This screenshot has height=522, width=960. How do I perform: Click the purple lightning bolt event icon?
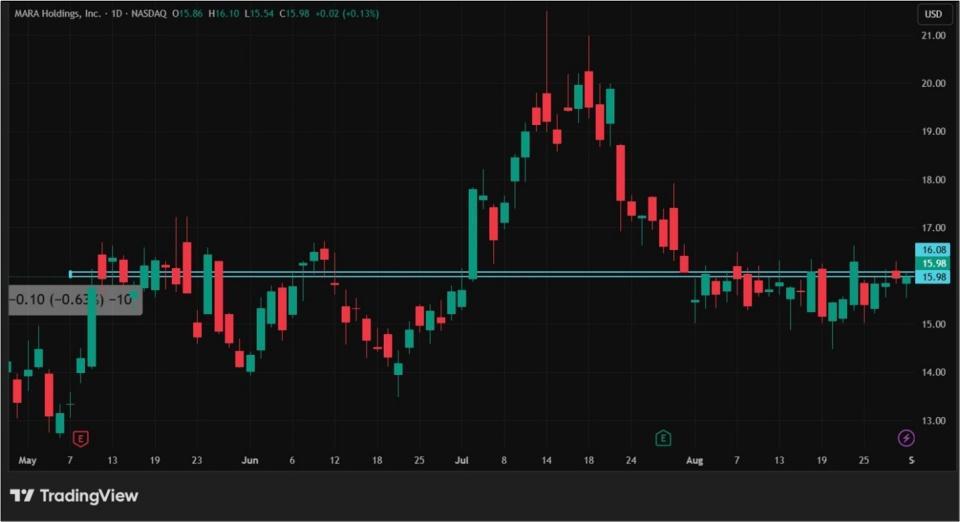point(906,438)
